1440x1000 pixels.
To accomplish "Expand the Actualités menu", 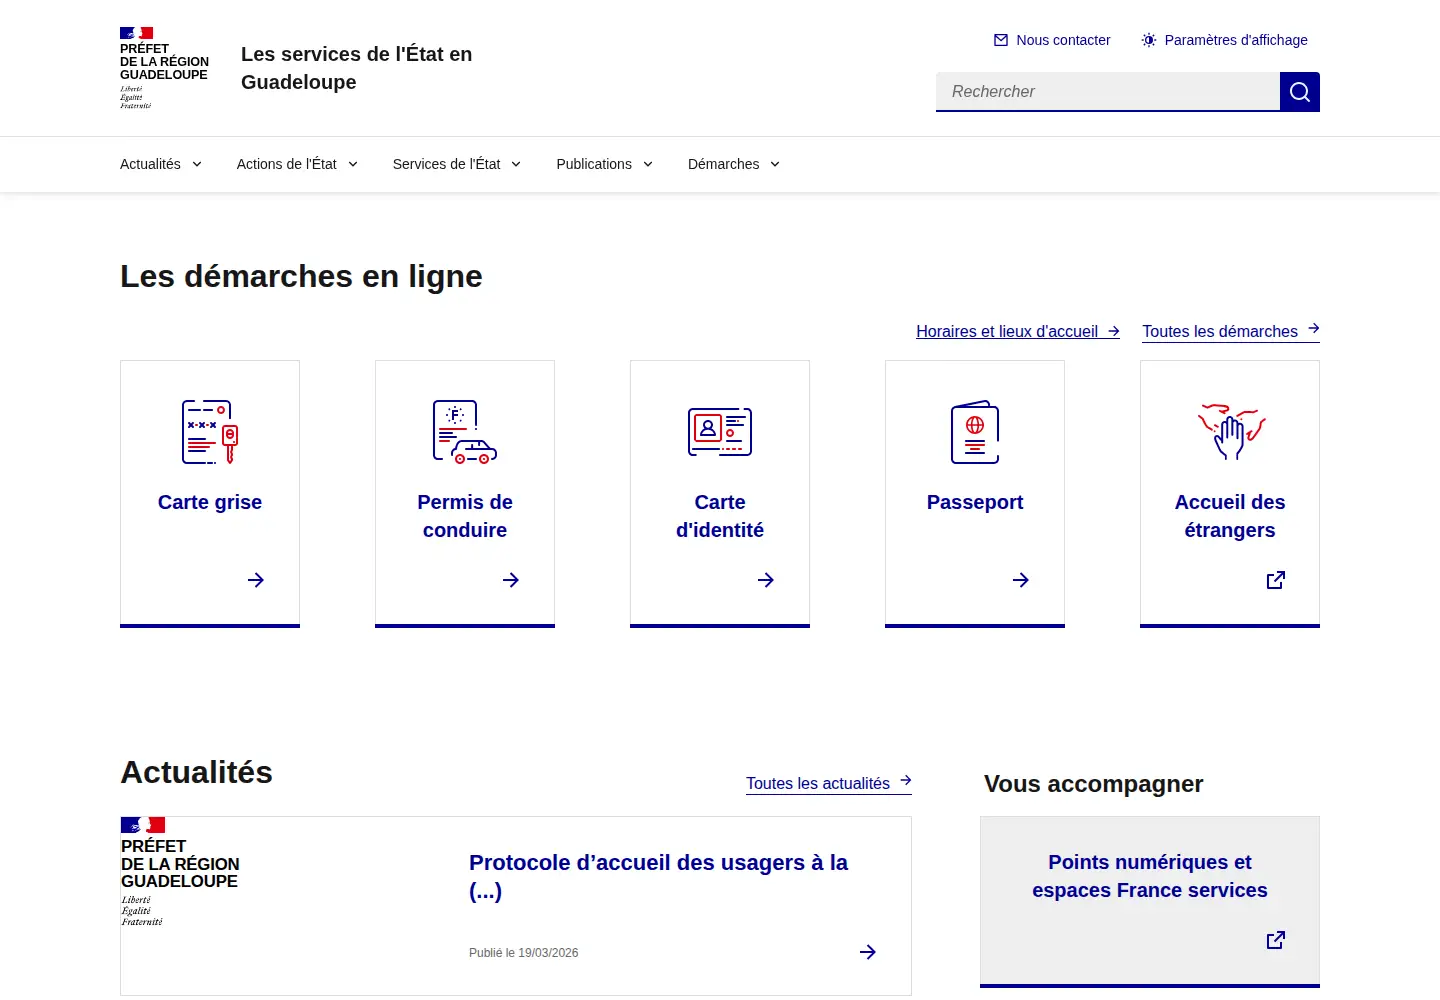I will pyautogui.click(x=161, y=164).
